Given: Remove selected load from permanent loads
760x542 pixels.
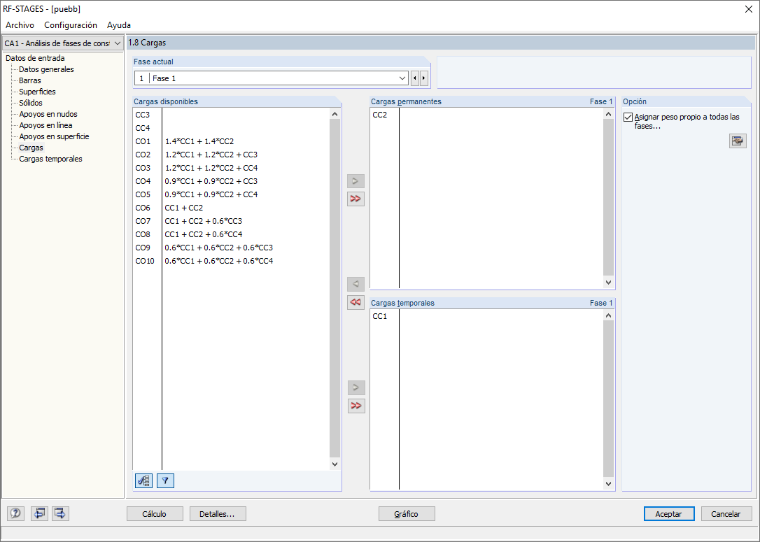Looking at the screenshot, I should tap(355, 284).
